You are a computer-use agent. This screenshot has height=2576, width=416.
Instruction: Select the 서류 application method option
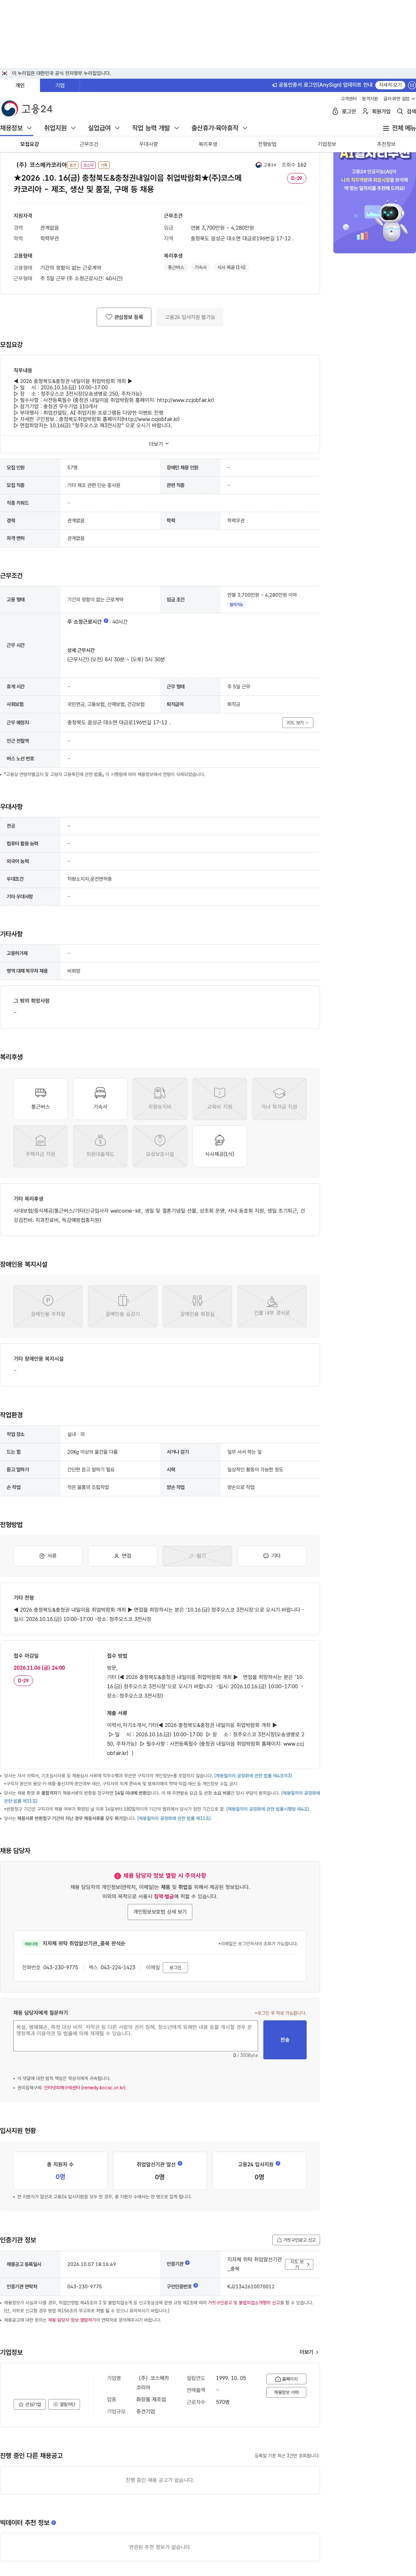coord(48,1556)
